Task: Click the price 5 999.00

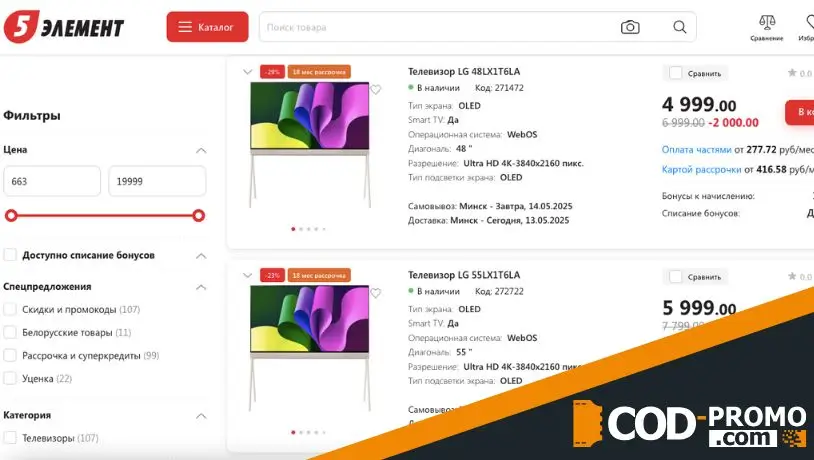Action: pos(699,308)
